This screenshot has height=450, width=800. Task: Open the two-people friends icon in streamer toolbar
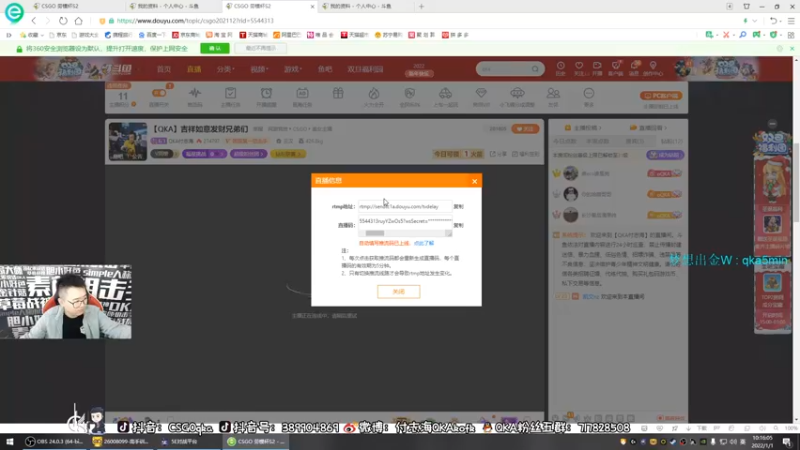point(553,93)
